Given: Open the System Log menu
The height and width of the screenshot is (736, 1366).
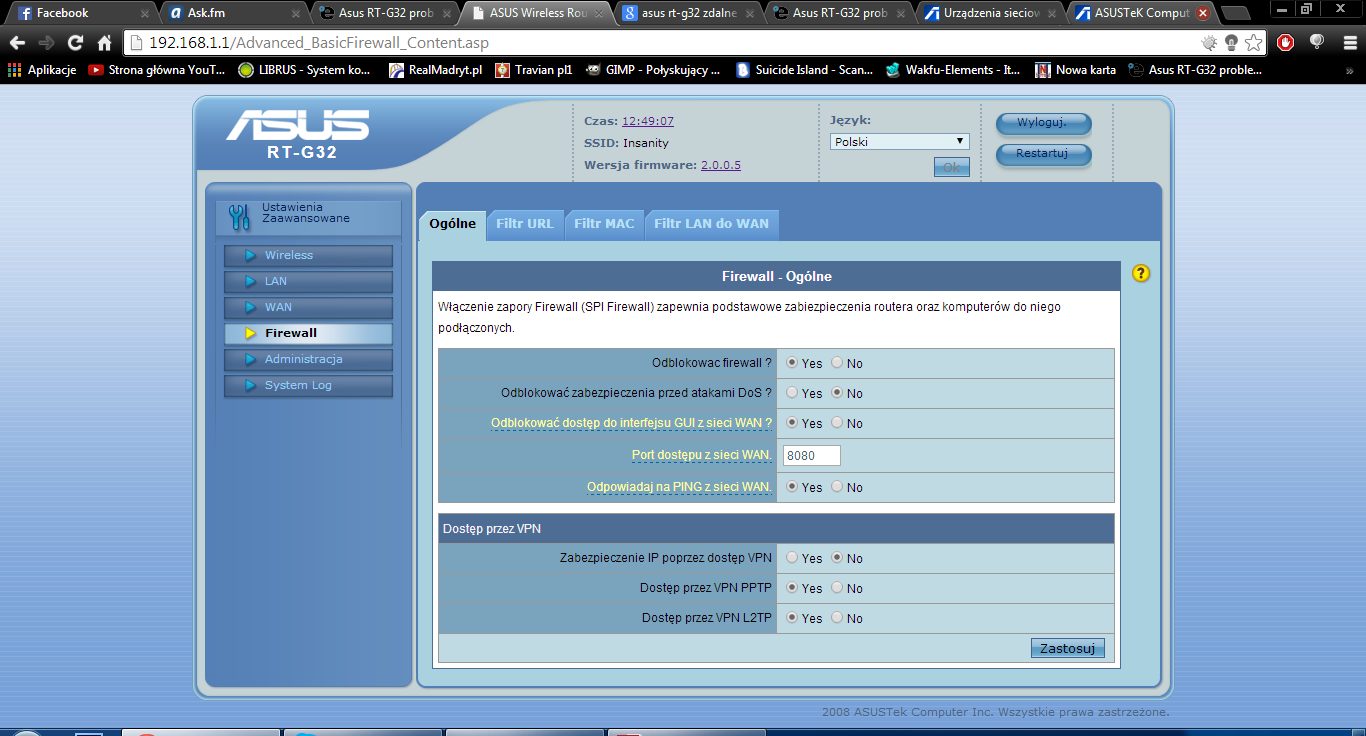Looking at the screenshot, I should pyautogui.click(x=308, y=386).
